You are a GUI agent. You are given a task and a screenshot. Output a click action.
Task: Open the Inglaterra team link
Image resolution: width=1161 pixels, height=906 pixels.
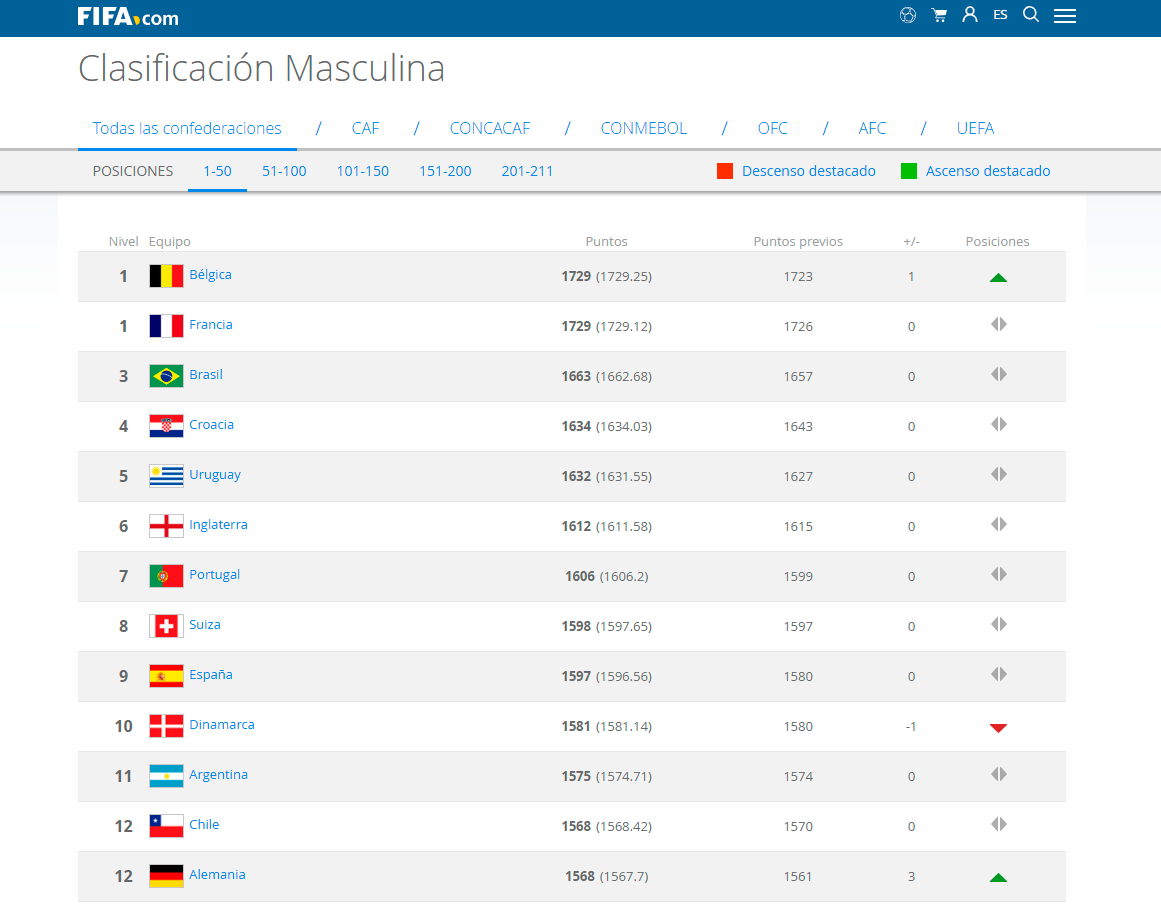click(x=218, y=525)
